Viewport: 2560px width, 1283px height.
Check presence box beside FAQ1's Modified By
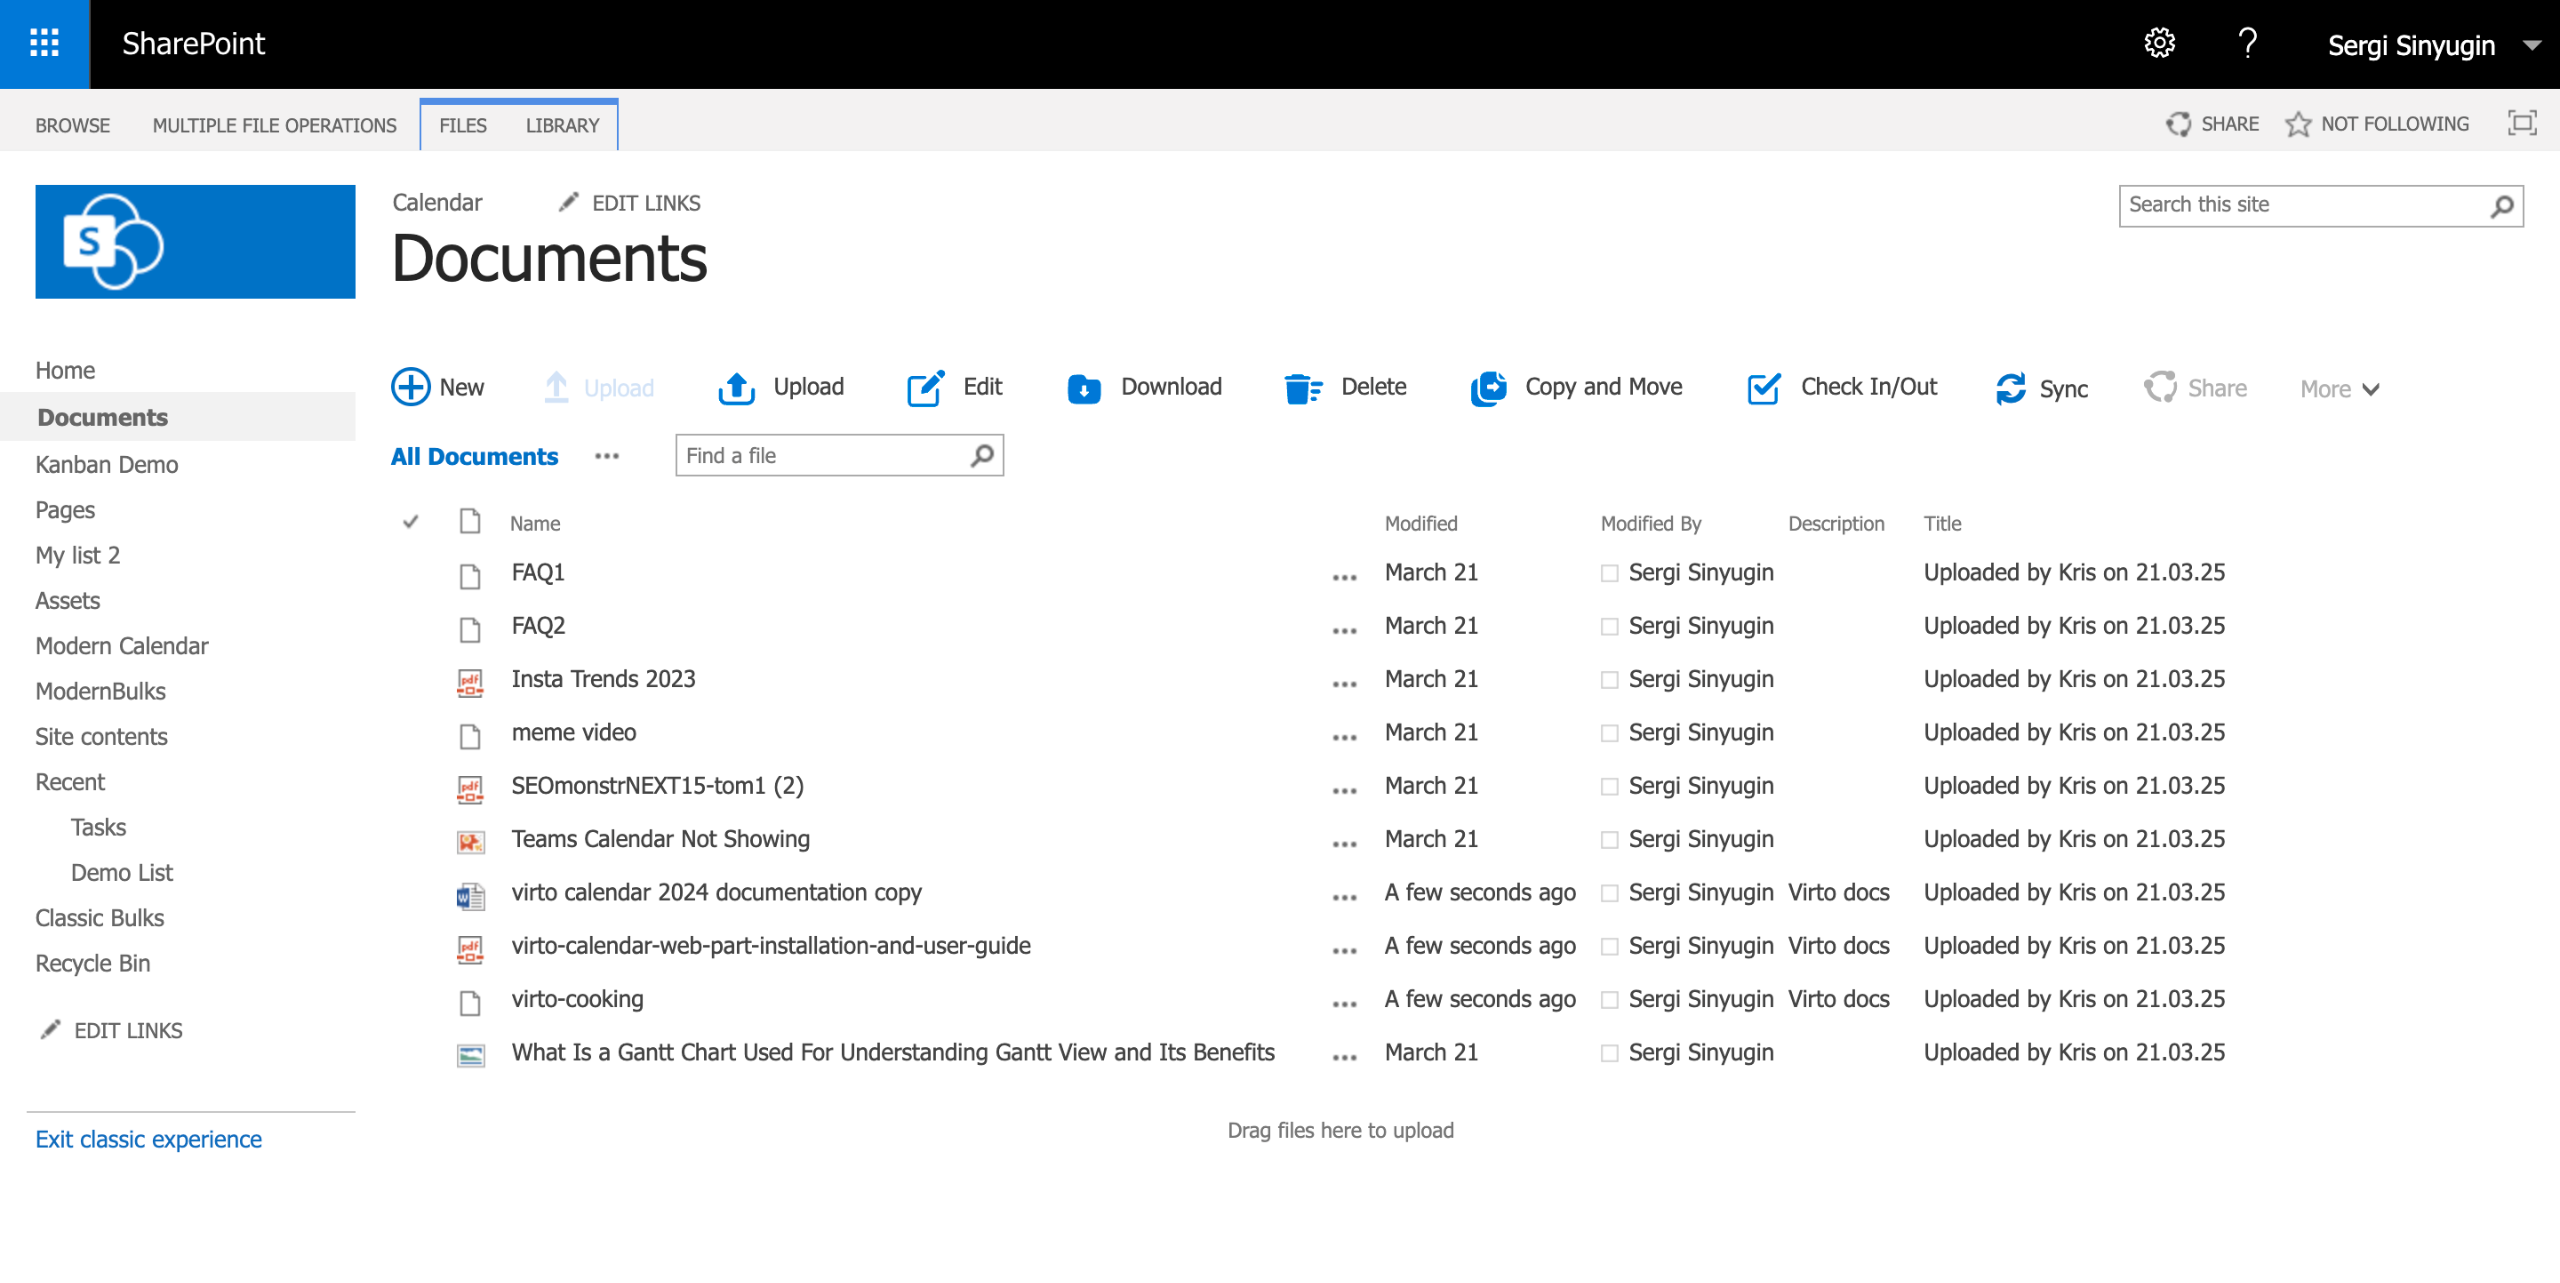coord(1609,573)
